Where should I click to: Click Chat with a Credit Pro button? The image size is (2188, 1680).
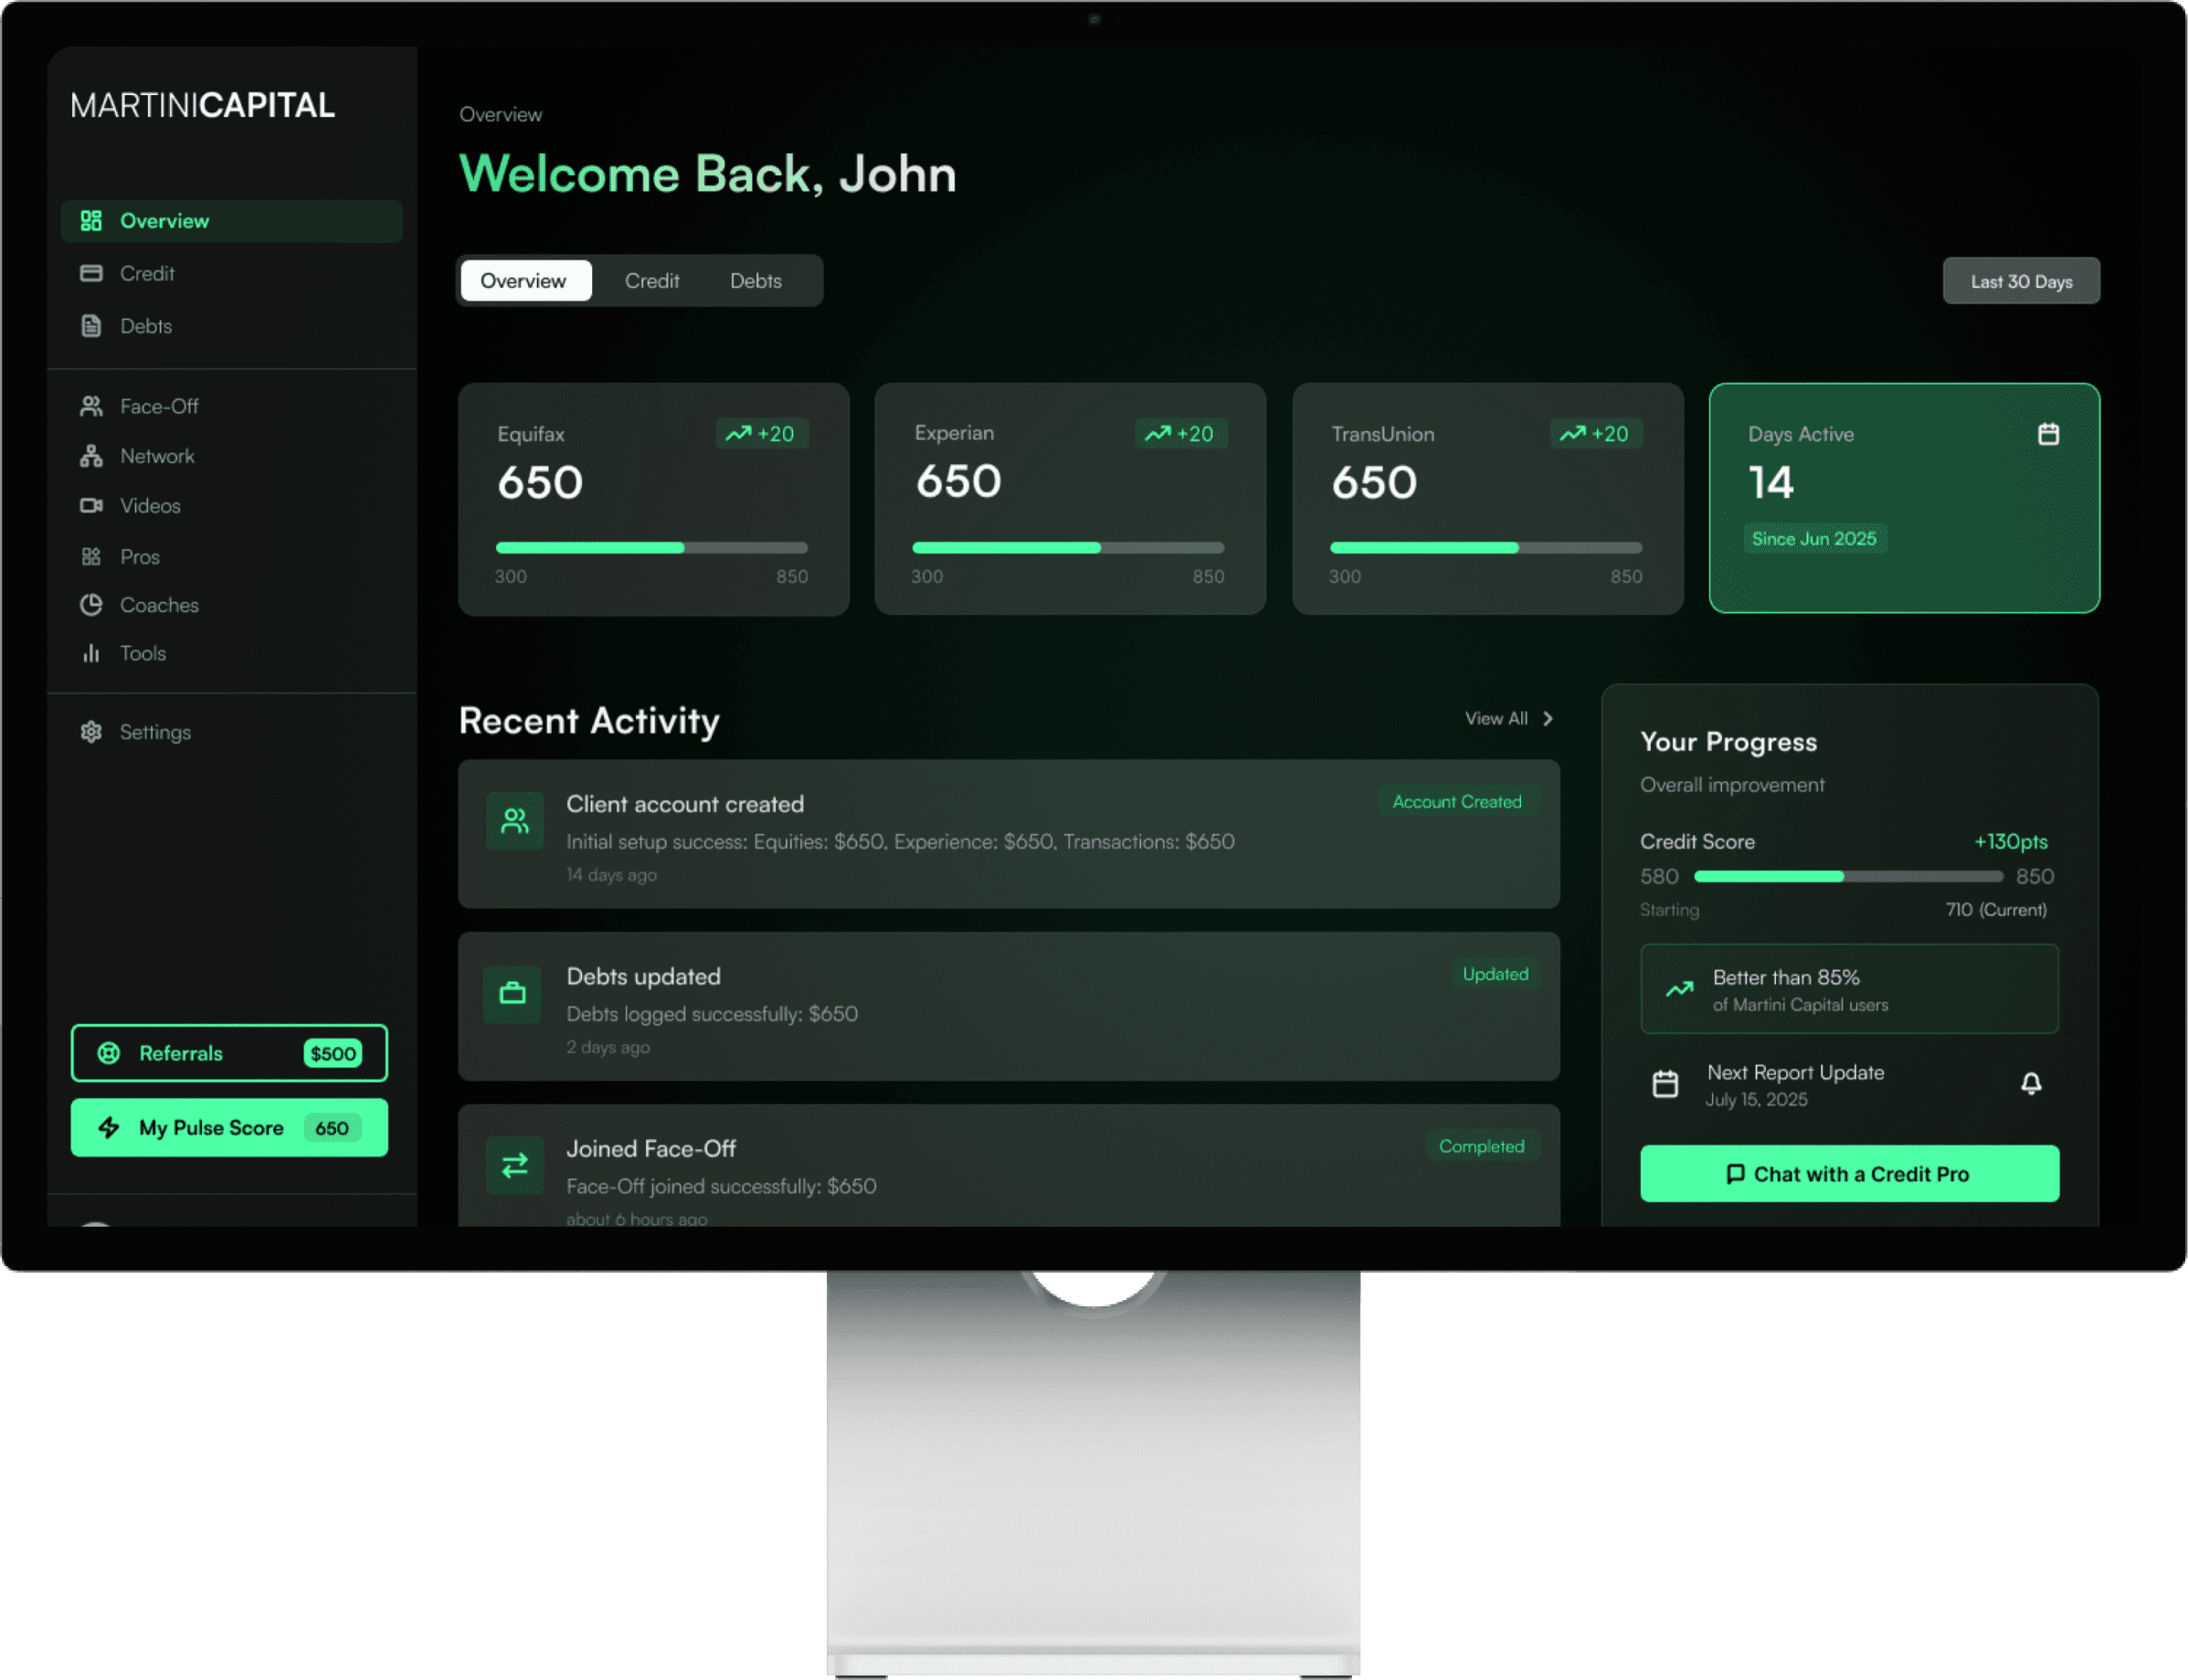click(1848, 1174)
